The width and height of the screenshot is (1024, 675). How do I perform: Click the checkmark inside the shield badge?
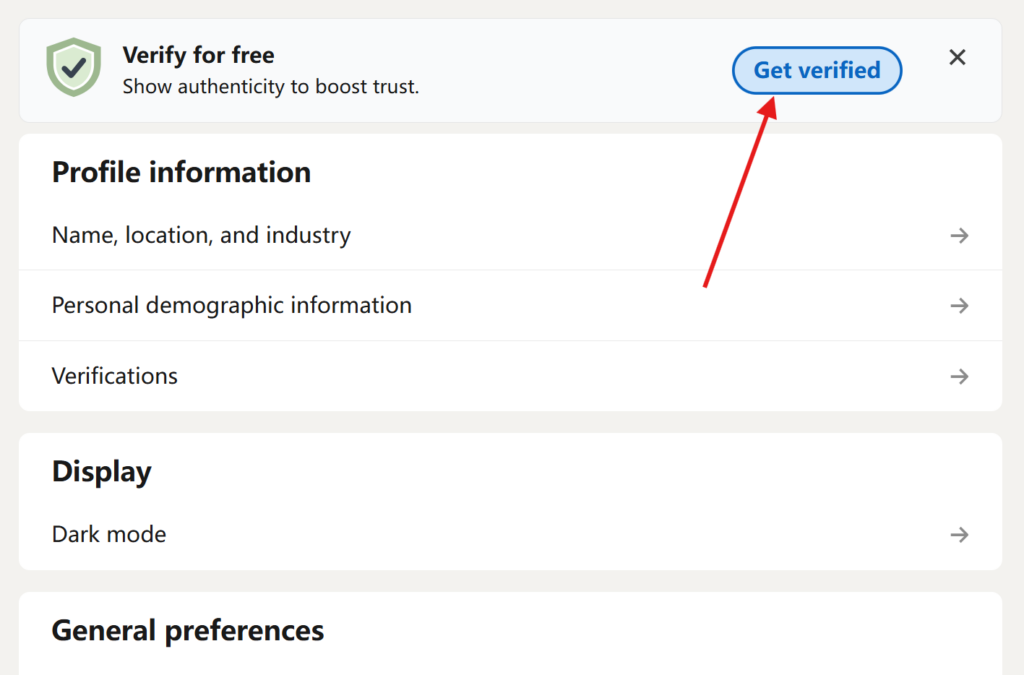click(x=73, y=66)
